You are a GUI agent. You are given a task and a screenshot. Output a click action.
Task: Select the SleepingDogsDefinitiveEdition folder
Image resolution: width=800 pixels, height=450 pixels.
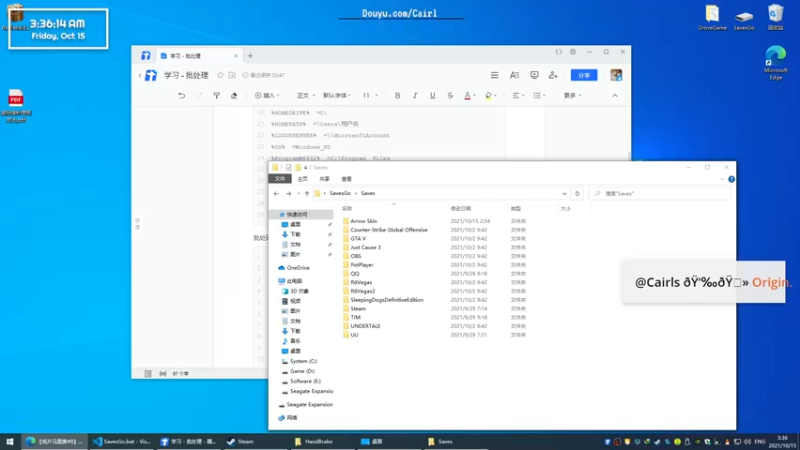click(387, 299)
